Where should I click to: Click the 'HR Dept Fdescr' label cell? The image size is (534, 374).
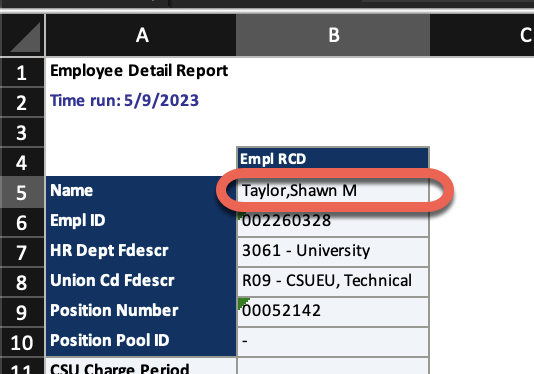pyautogui.click(x=141, y=252)
